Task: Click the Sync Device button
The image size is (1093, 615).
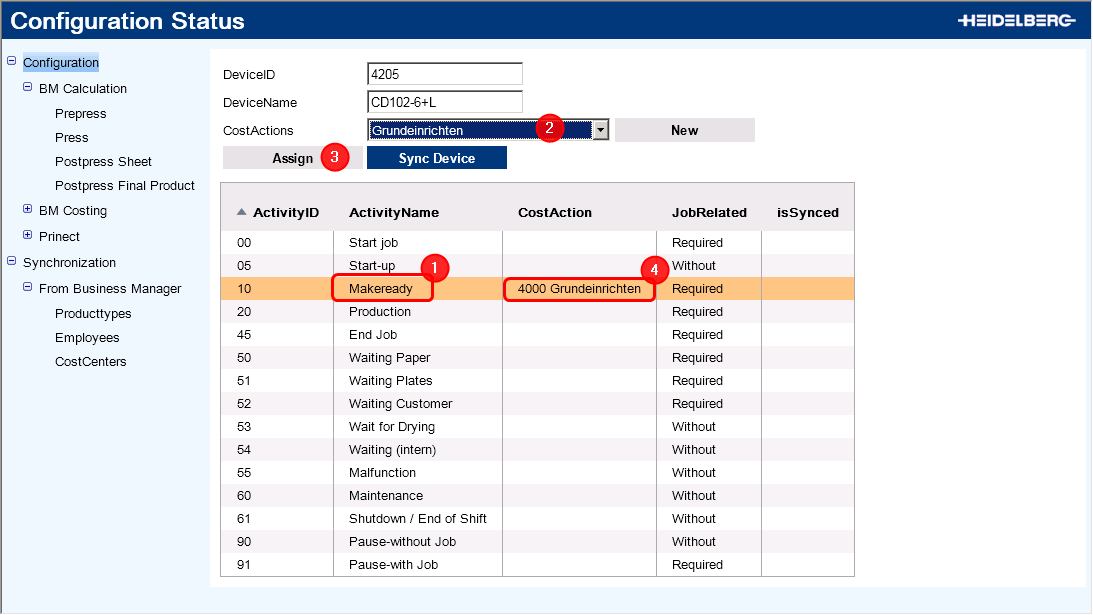Action: pyautogui.click(x=436, y=158)
